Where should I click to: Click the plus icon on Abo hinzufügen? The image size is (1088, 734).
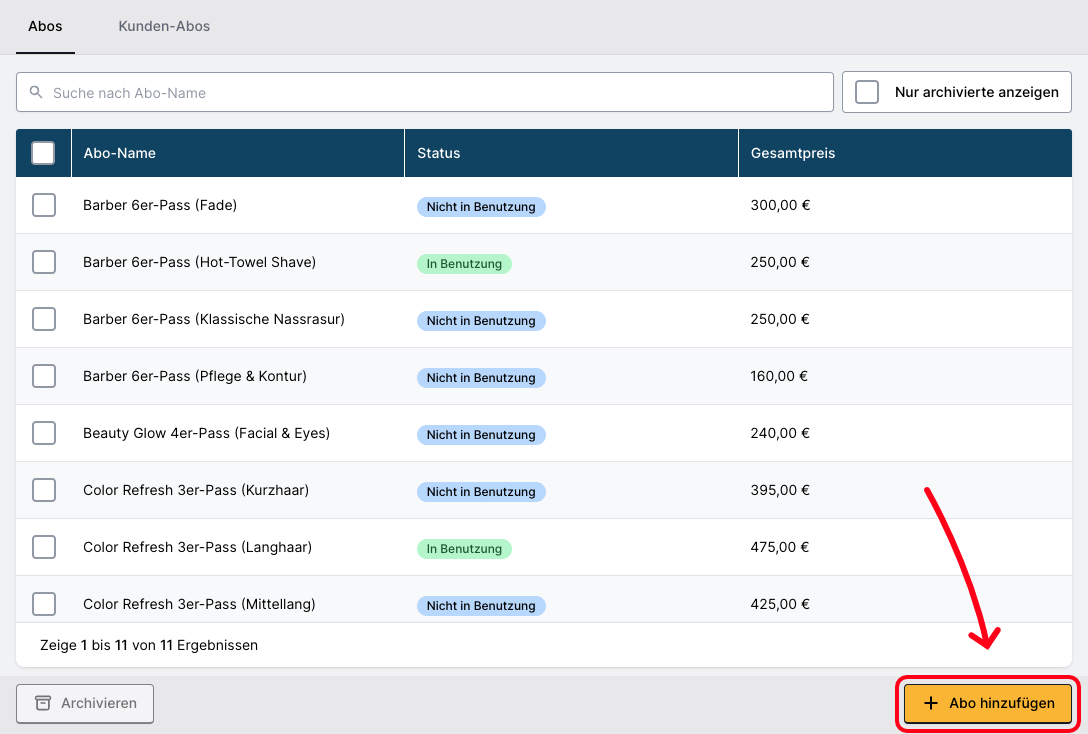(x=930, y=703)
